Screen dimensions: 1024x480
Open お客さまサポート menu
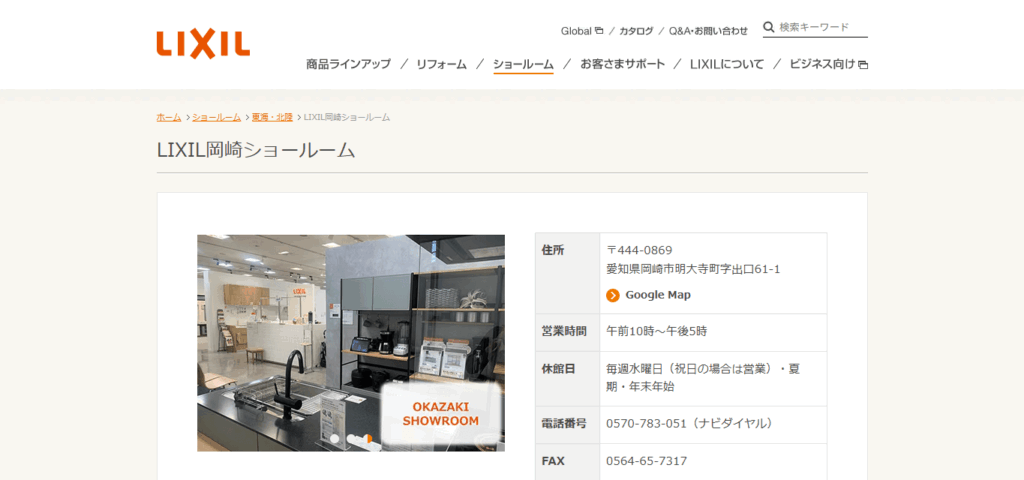tap(622, 64)
